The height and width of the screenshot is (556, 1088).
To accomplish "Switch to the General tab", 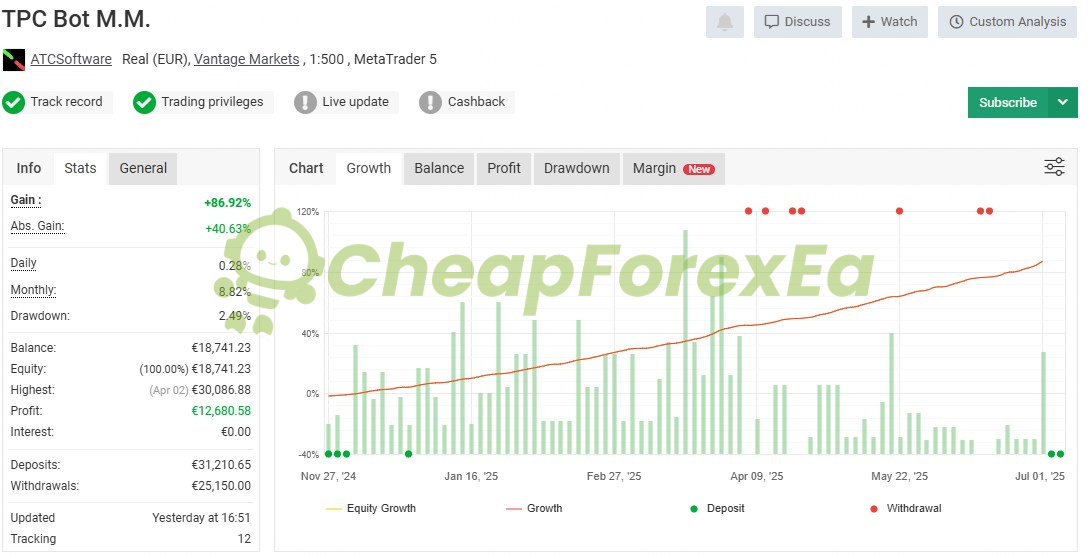I will pyautogui.click(x=143, y=168).
